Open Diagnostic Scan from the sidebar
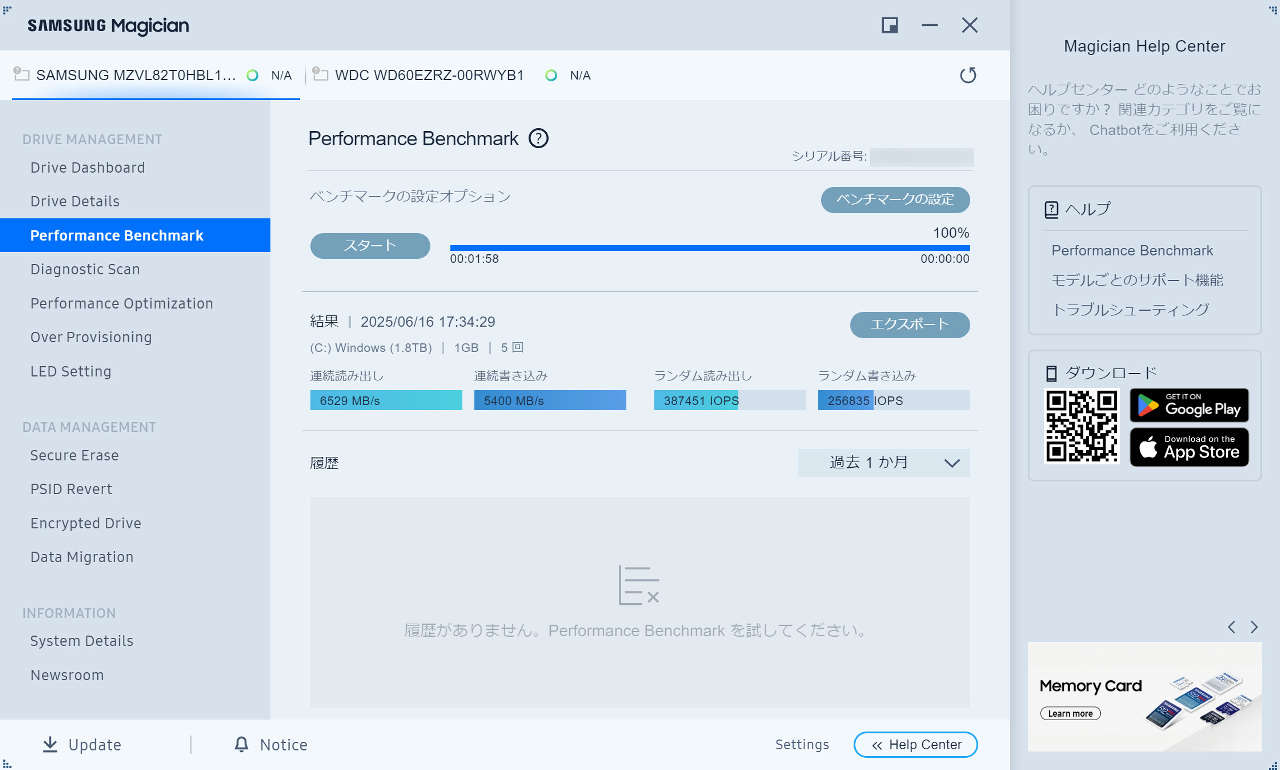 point(85,269)
